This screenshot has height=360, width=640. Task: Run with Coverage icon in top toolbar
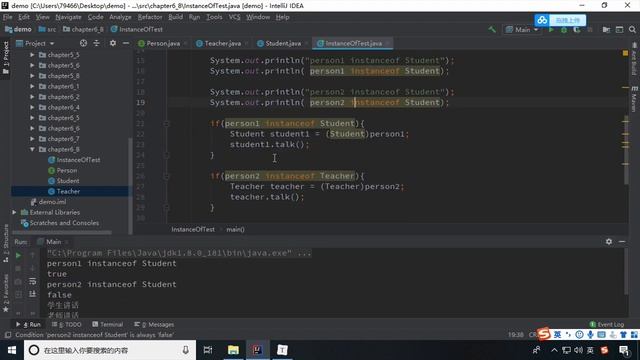click(x=576, y=29)
